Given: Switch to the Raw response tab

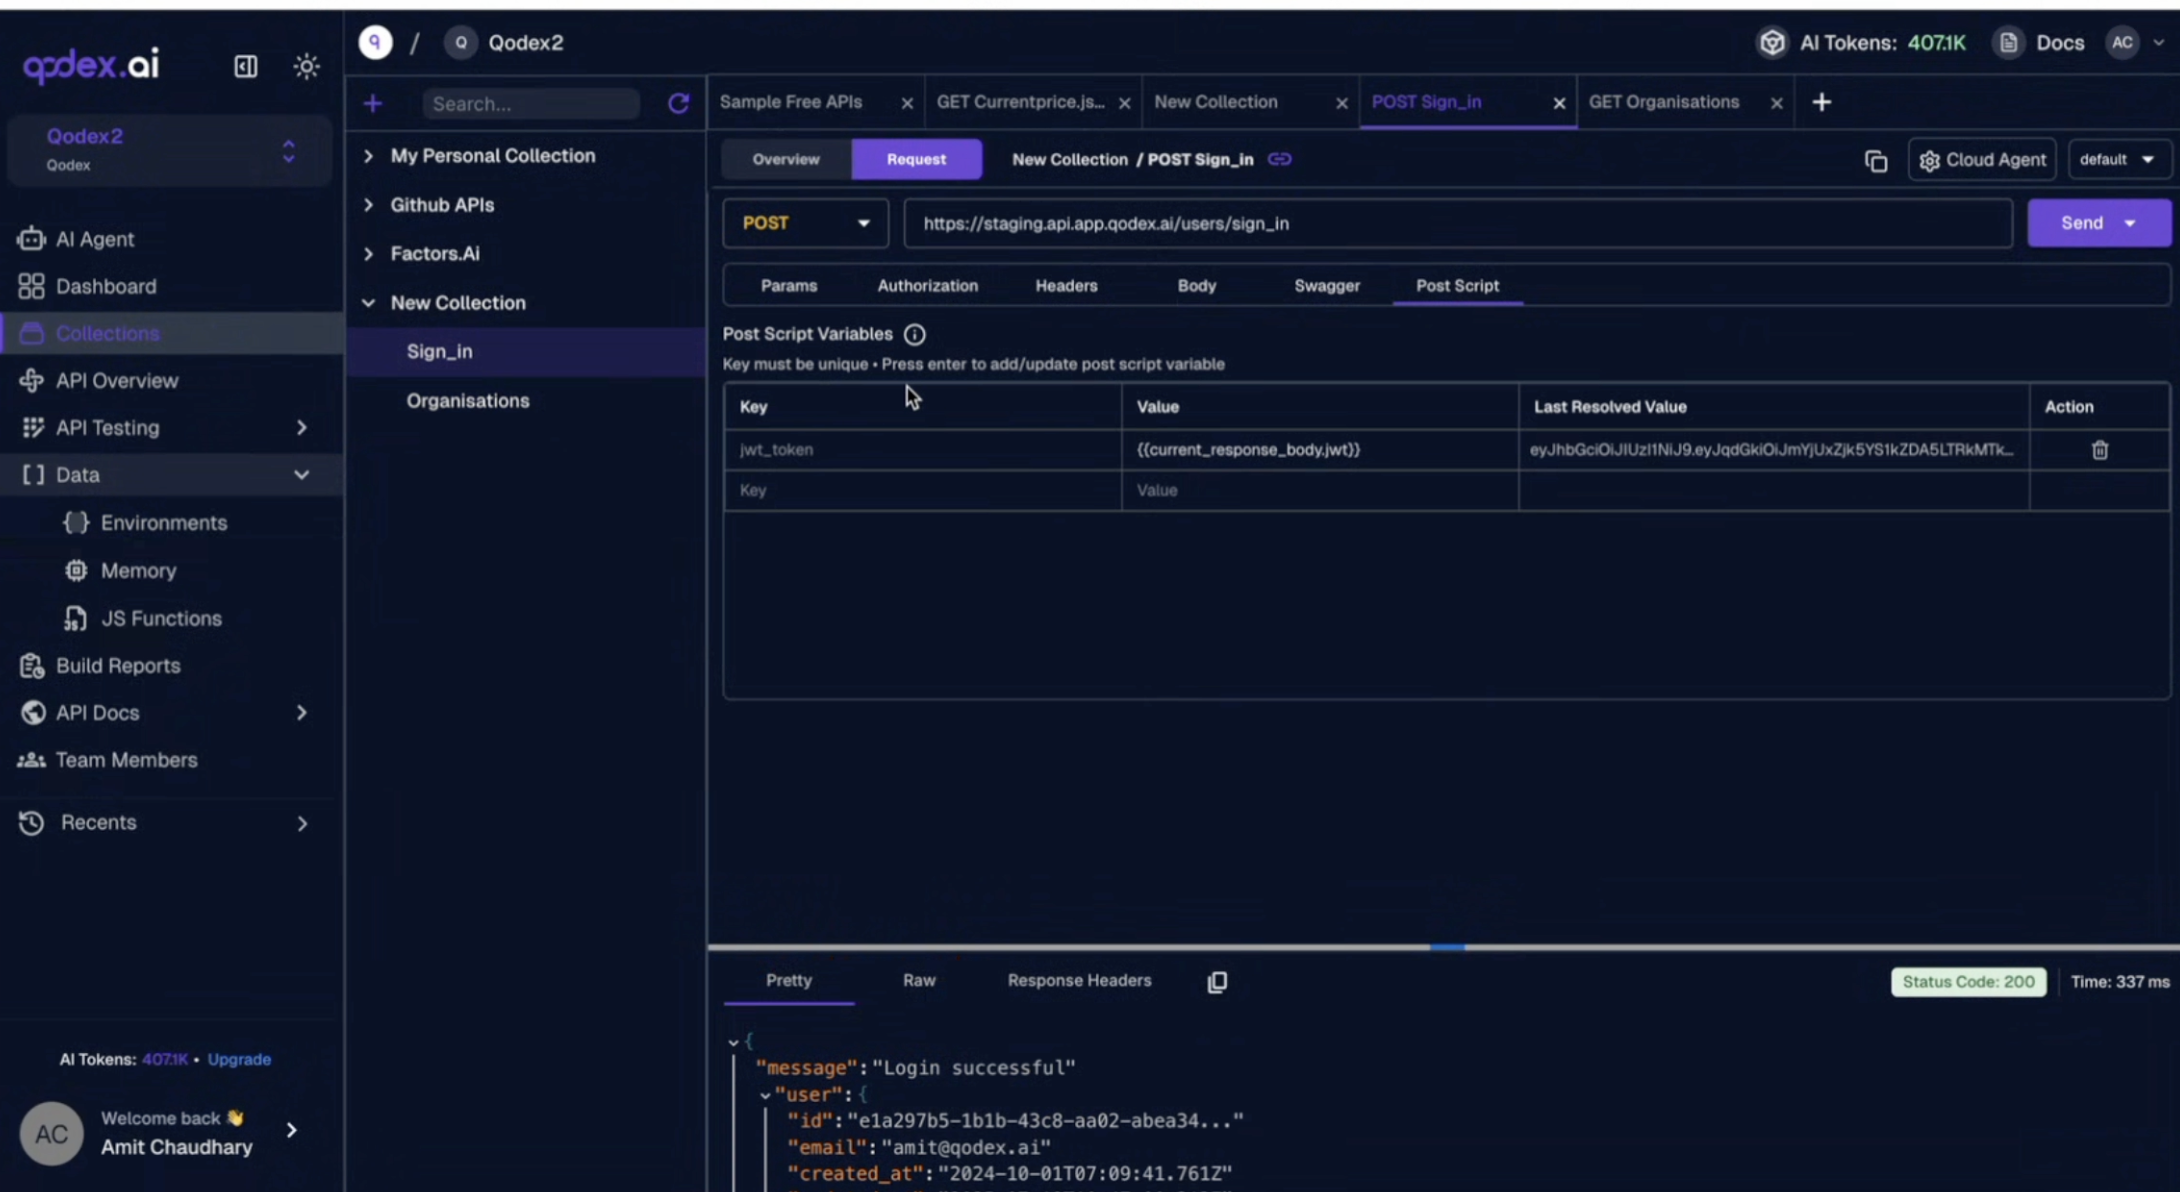Looking at the screenshot, I should [x=918, y=981].
